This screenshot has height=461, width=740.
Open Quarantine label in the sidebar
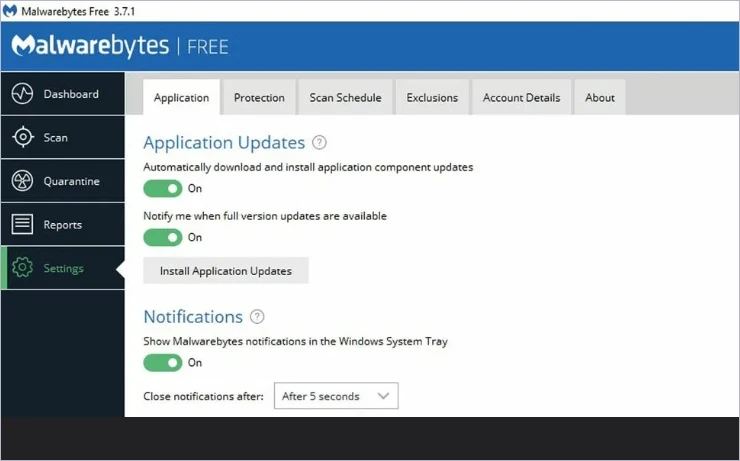click(72, 181)
